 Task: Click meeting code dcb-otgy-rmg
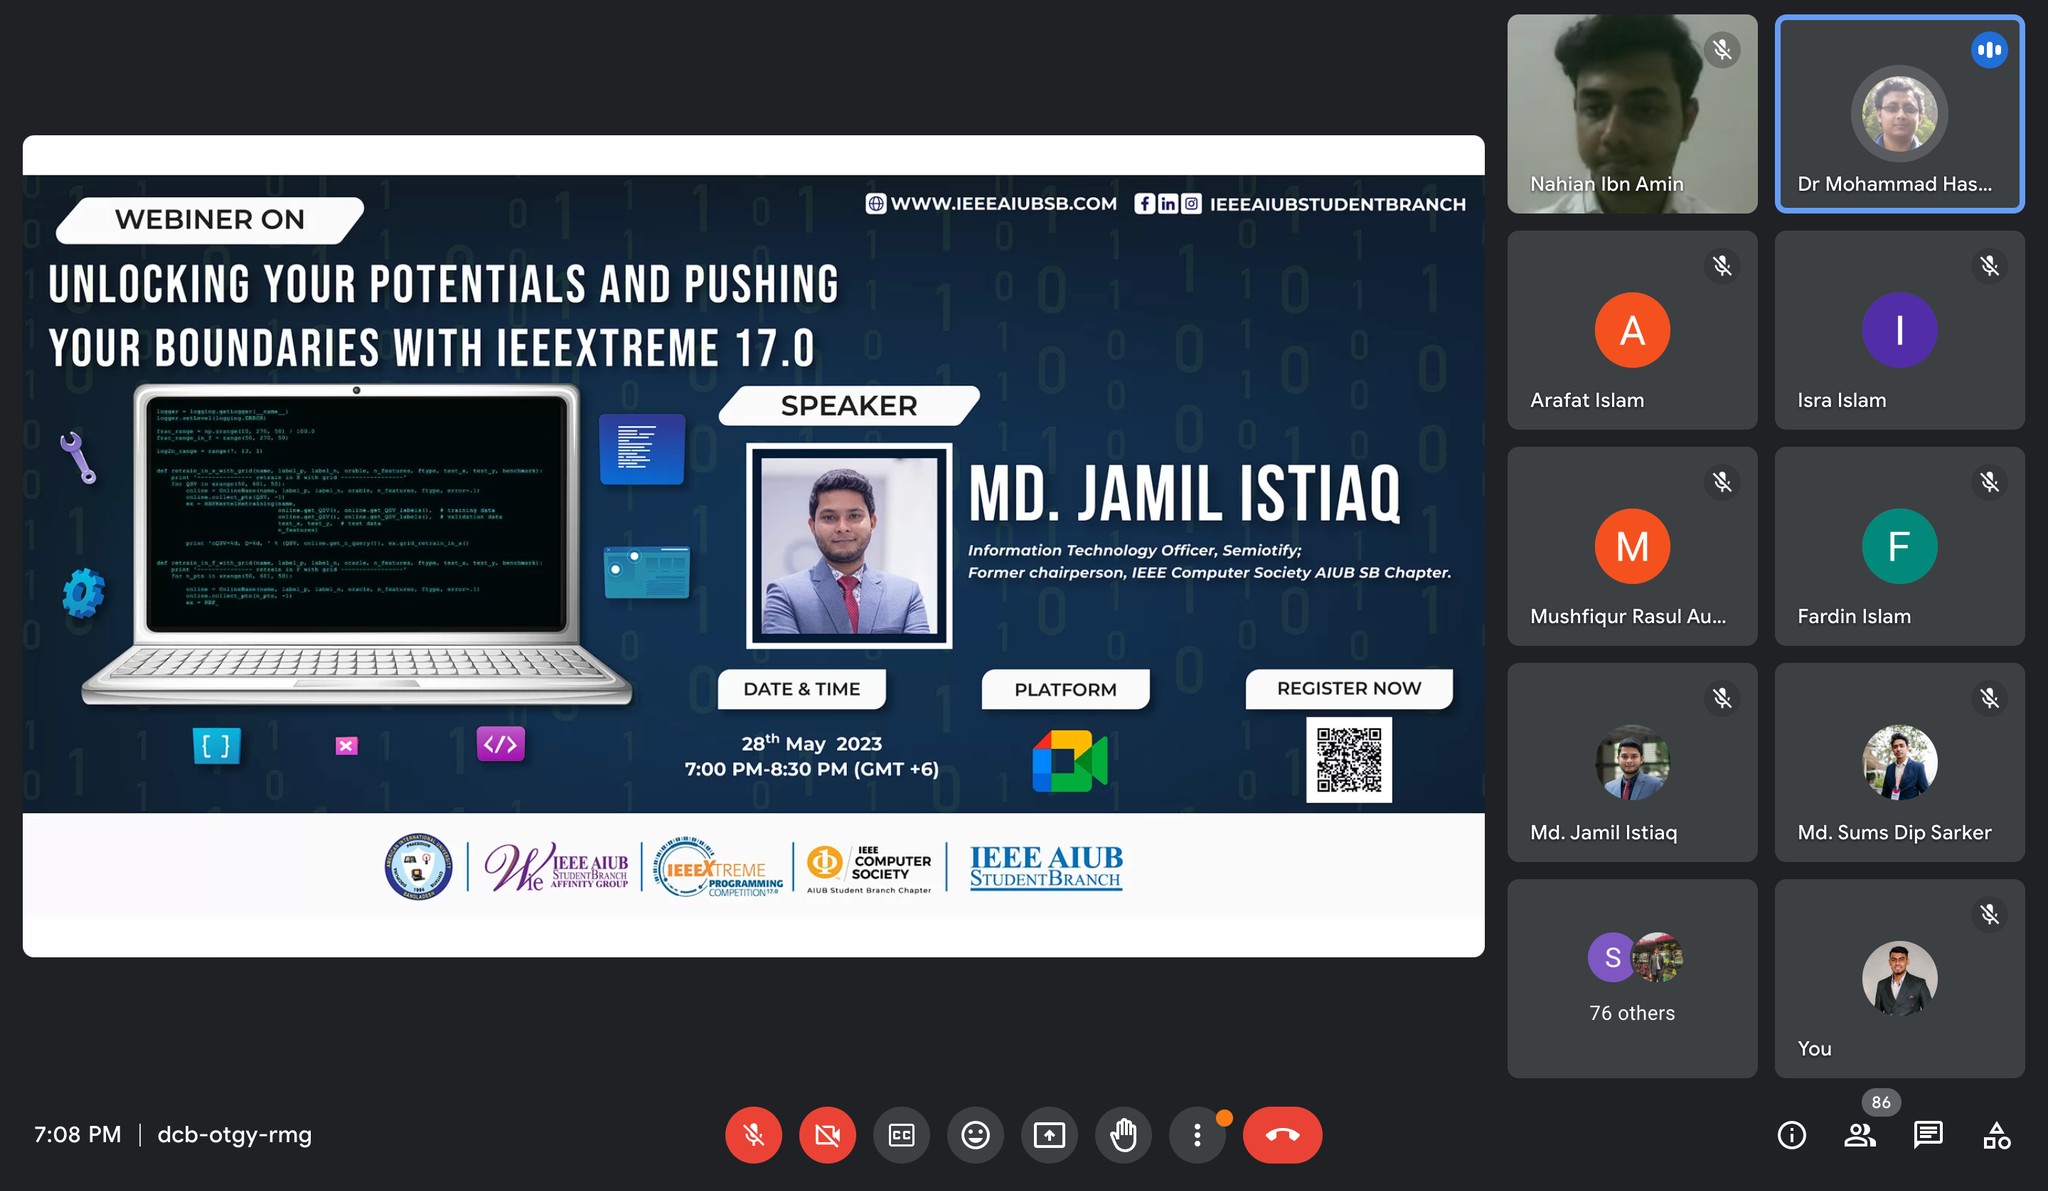[234, 1135]
